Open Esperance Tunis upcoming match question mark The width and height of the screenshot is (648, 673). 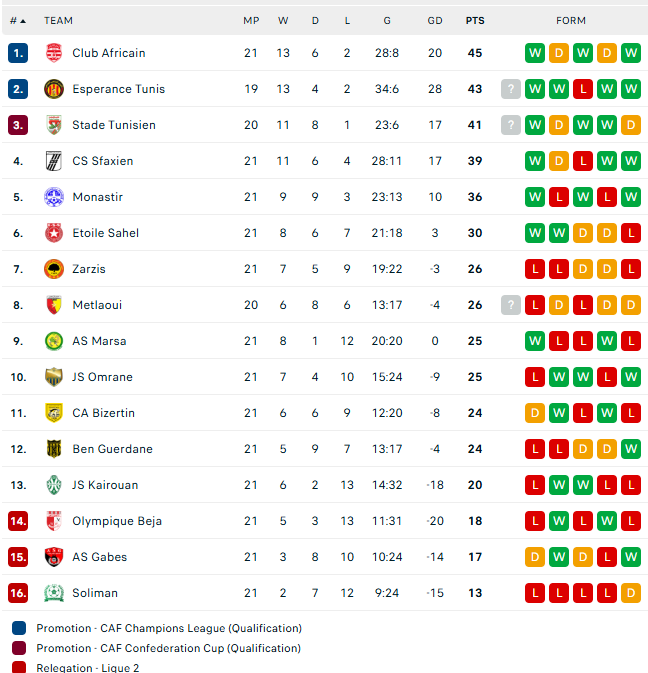(511, 89)
